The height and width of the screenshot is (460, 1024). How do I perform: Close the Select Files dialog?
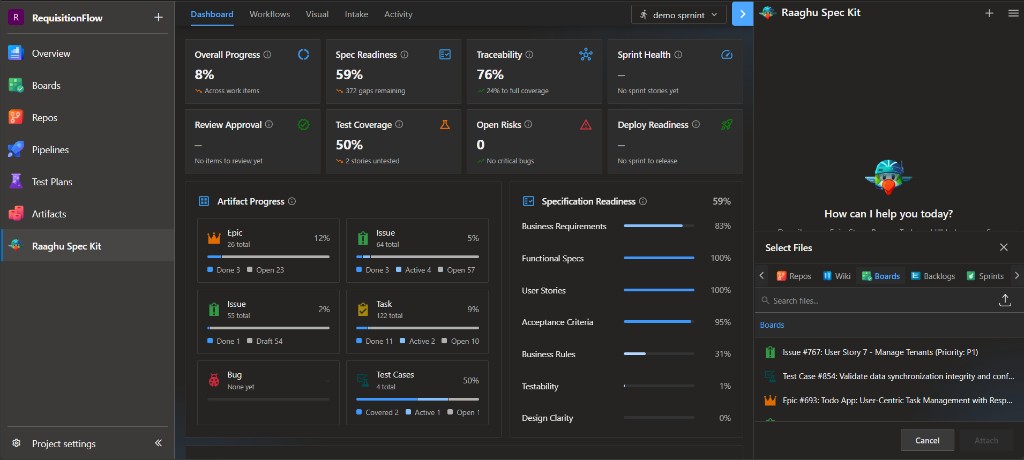(1004, 247)
